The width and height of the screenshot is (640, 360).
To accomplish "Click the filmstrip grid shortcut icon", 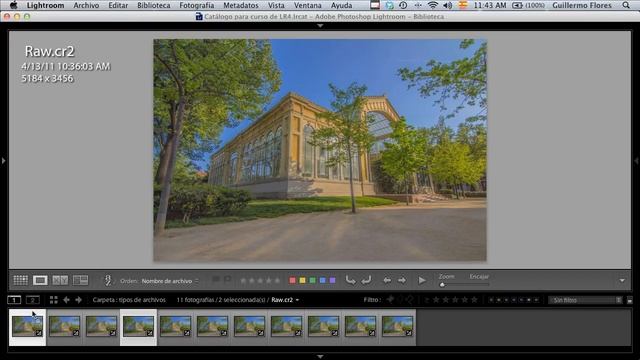I will (x=53, y=300).
